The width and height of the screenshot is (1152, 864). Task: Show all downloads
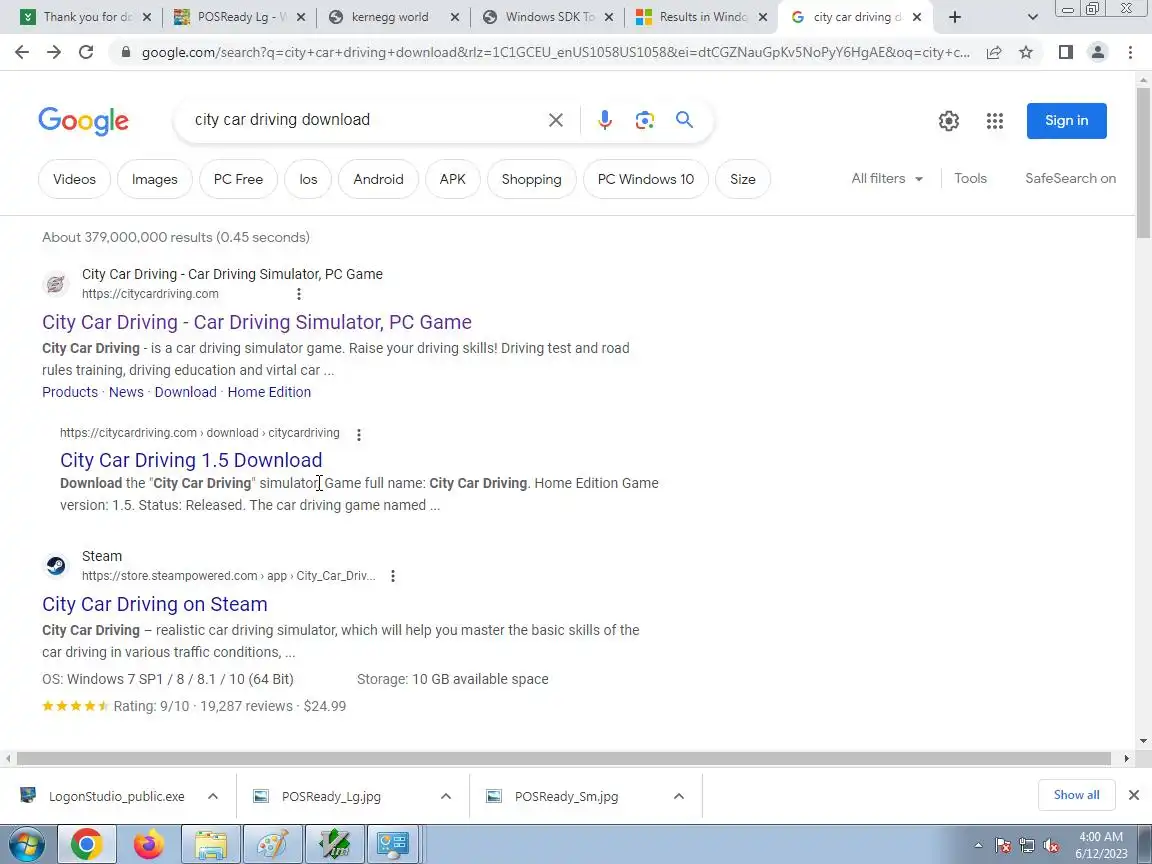click(1076, 795)
